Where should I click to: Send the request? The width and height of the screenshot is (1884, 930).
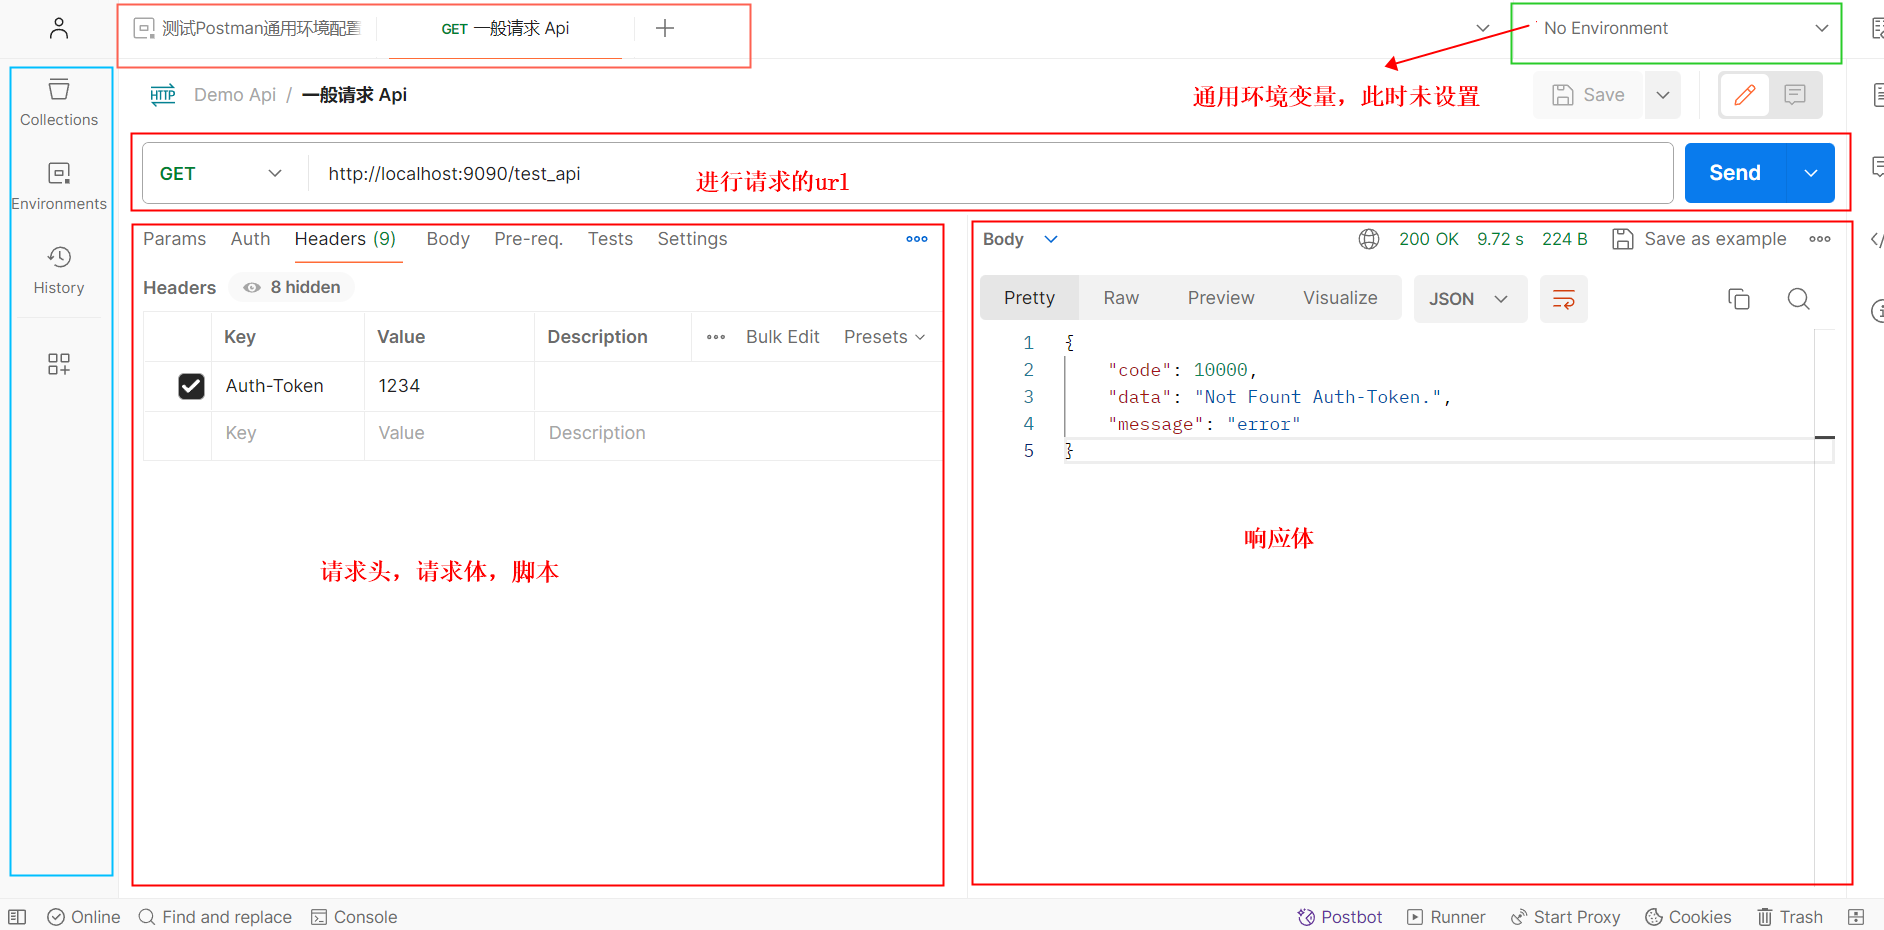pyautogui.click(x=1735, y=173)
